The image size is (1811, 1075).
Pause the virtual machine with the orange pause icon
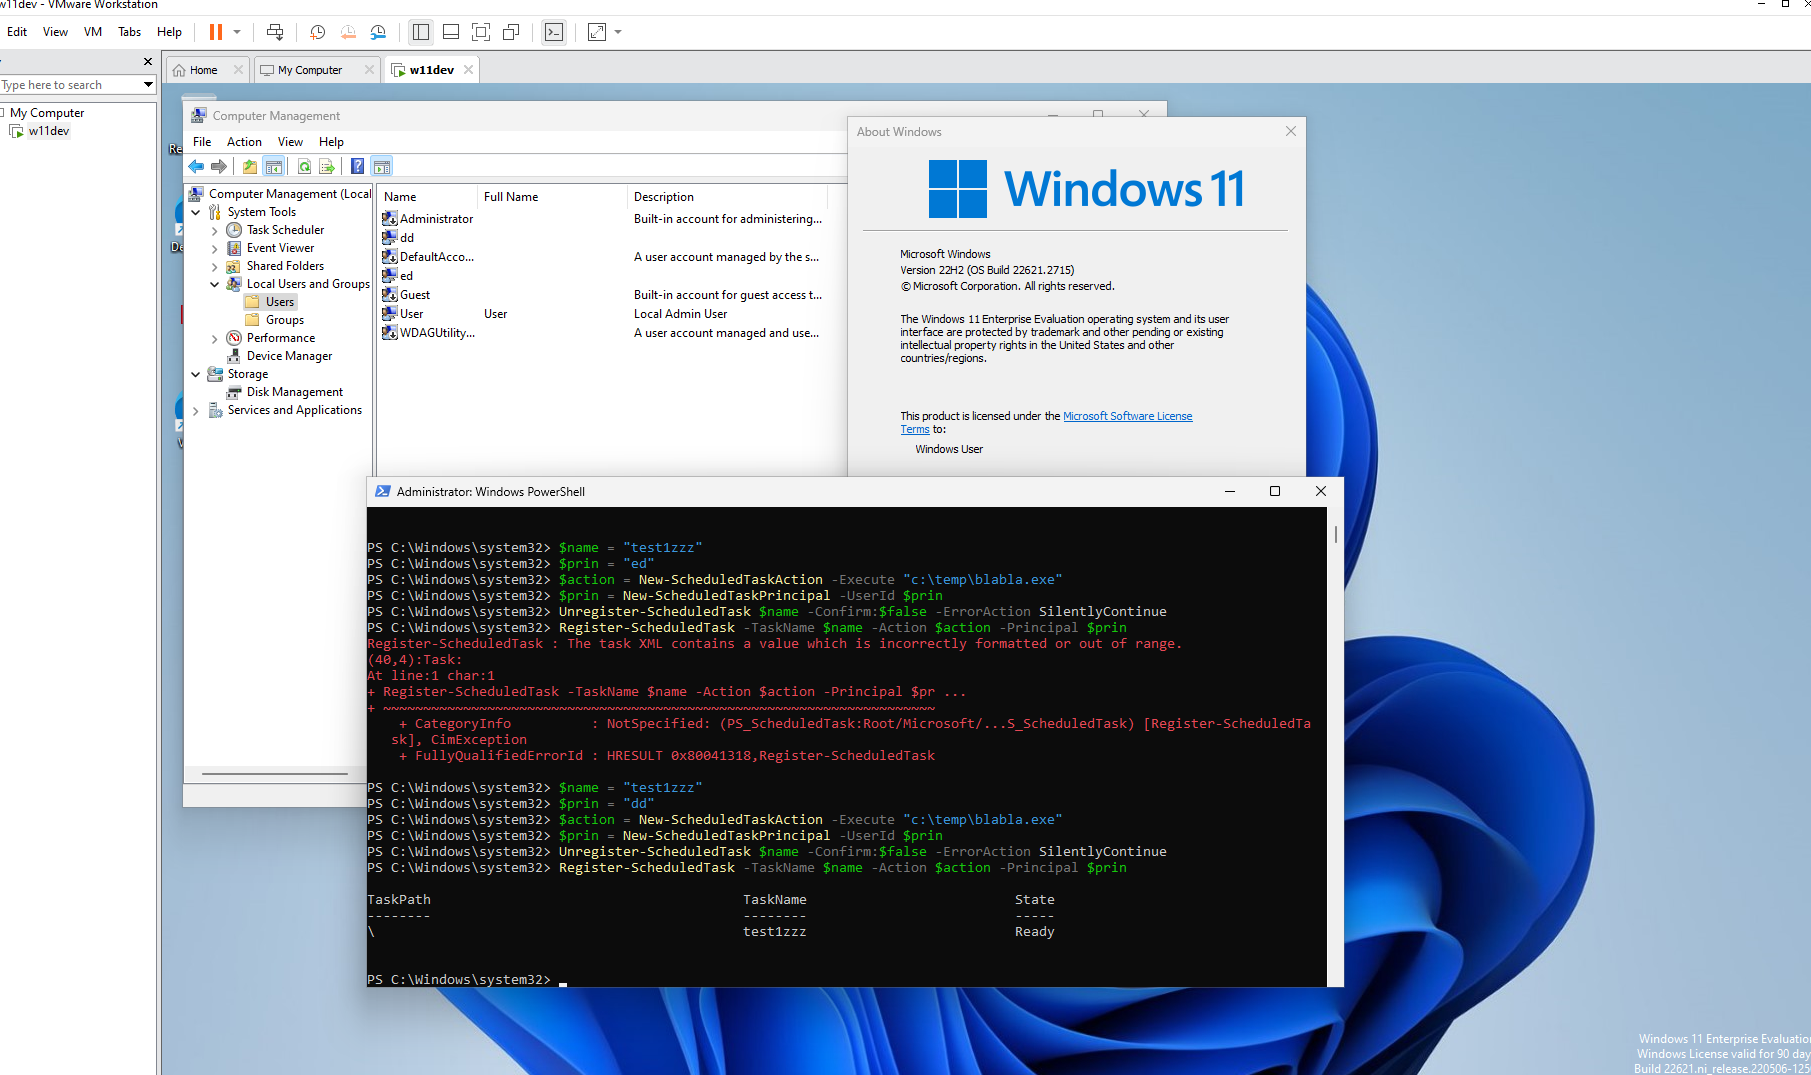pyautogui.click(x=215, y=32)
